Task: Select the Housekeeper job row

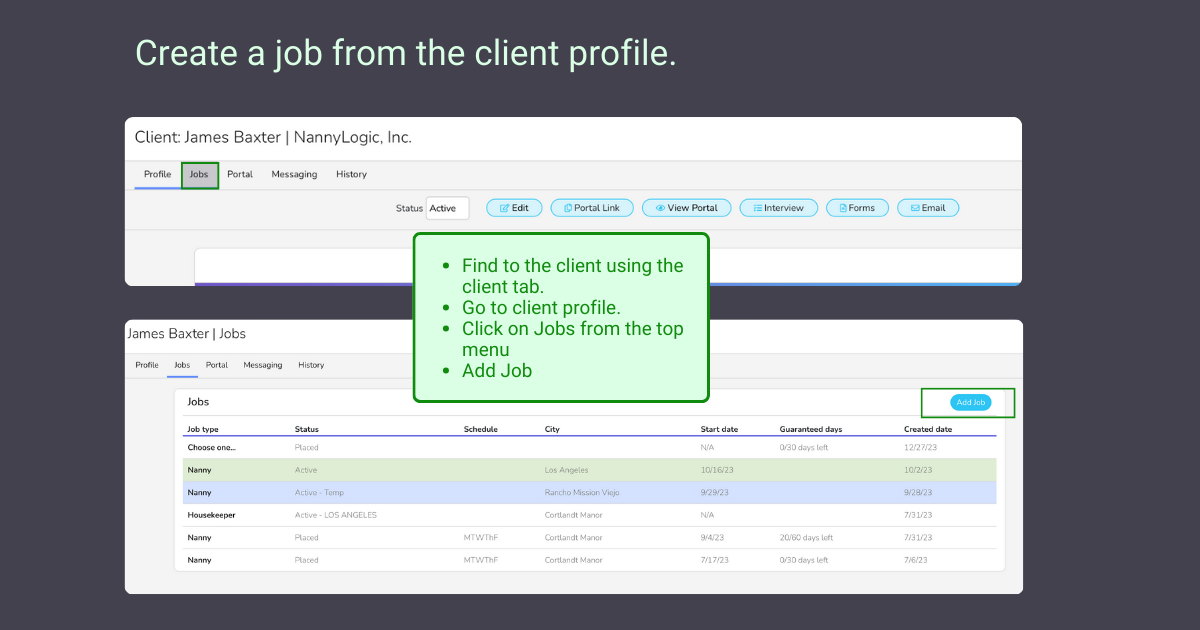Action: [211, 515]
